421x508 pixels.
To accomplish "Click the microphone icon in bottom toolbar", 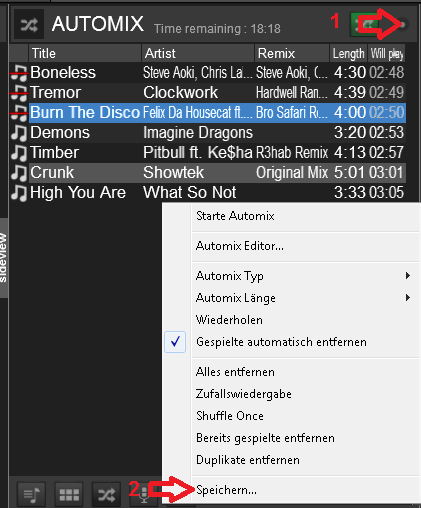I will pyautogui.click(x=144, y=495).
